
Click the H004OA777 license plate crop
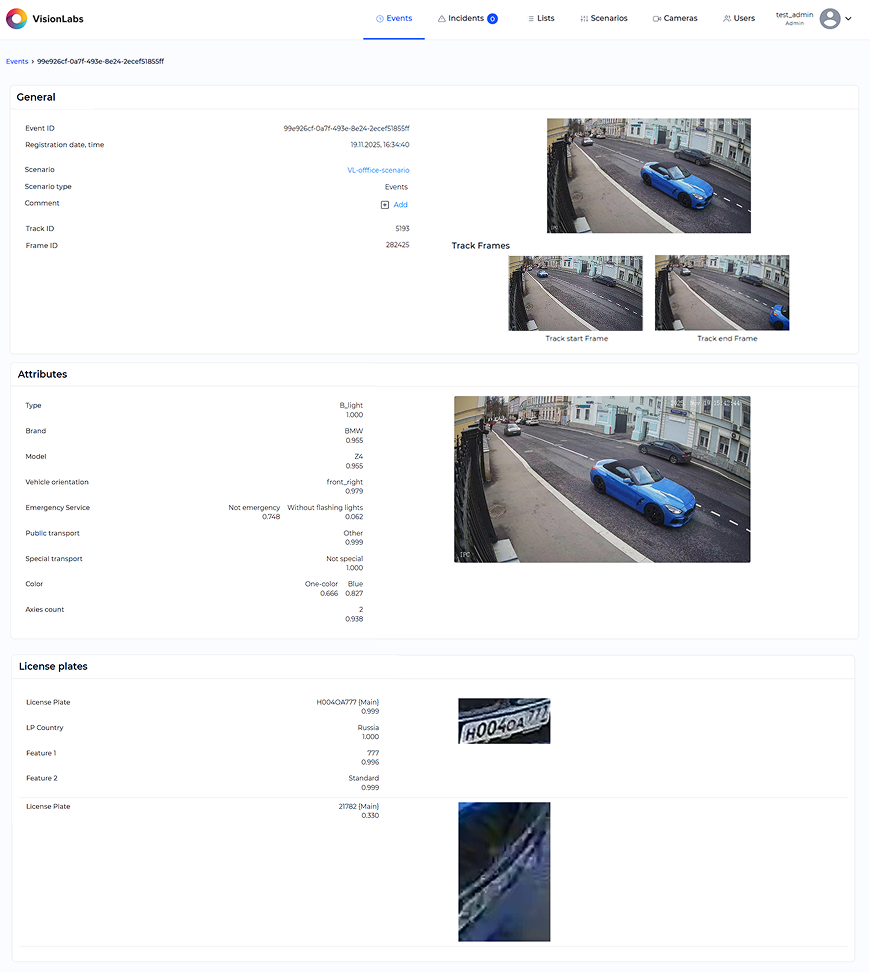[x=504, y=721]
